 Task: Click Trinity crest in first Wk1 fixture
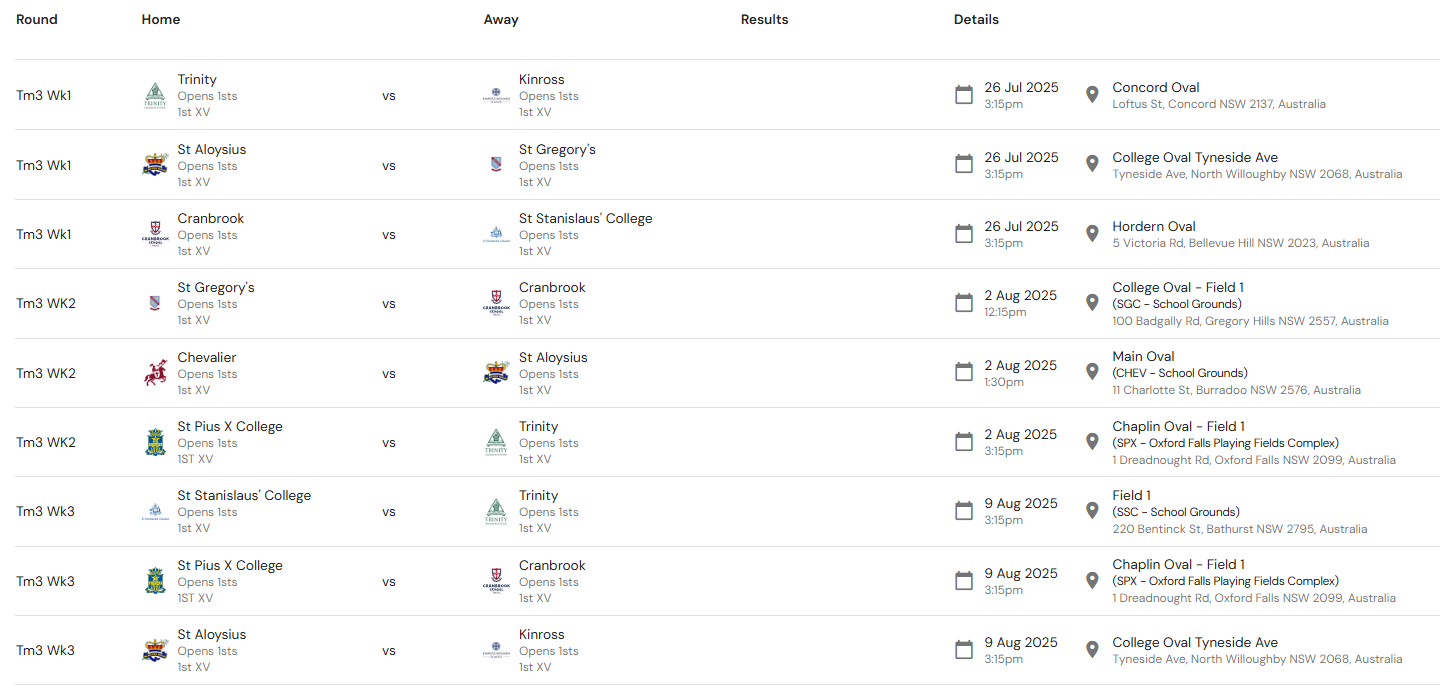pos(155,96)
